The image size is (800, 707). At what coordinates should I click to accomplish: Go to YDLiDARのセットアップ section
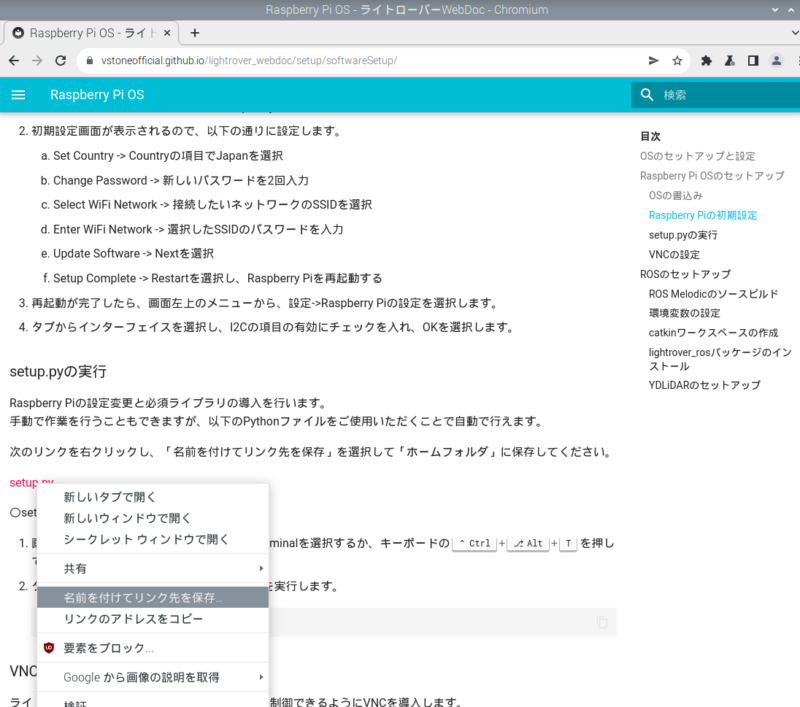click(x=705, y=385)
